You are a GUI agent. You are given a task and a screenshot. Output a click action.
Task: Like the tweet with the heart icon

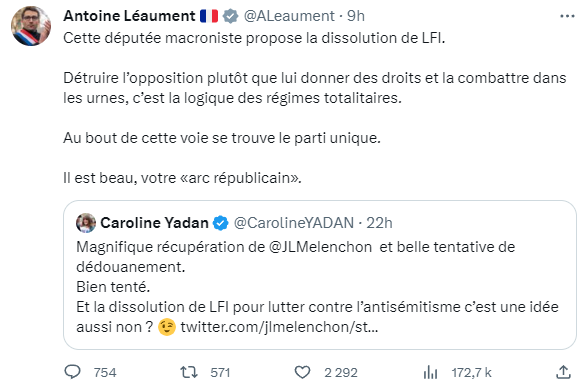[x=302, y=372]
